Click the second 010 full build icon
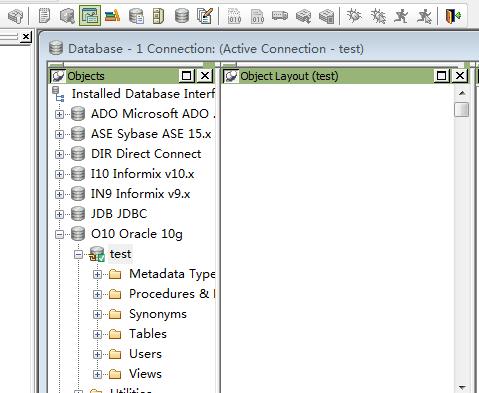 click(258, 16)
